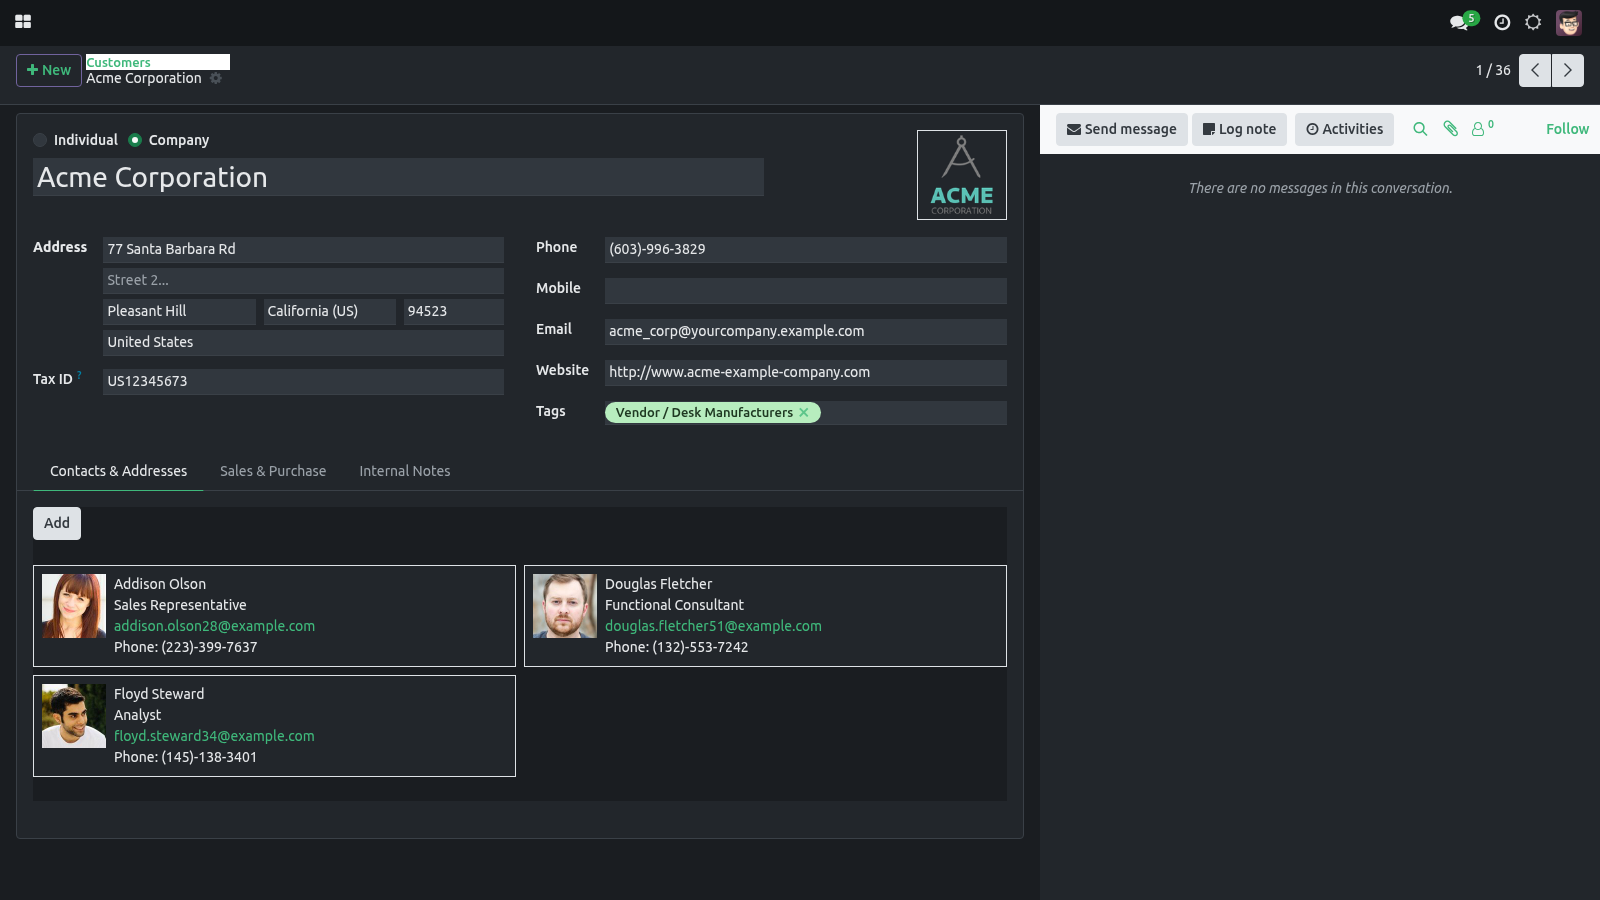Click the Tax ID field US12345673
The width and height of the screenshot is (1600, 900).
[x=303, y=381]
